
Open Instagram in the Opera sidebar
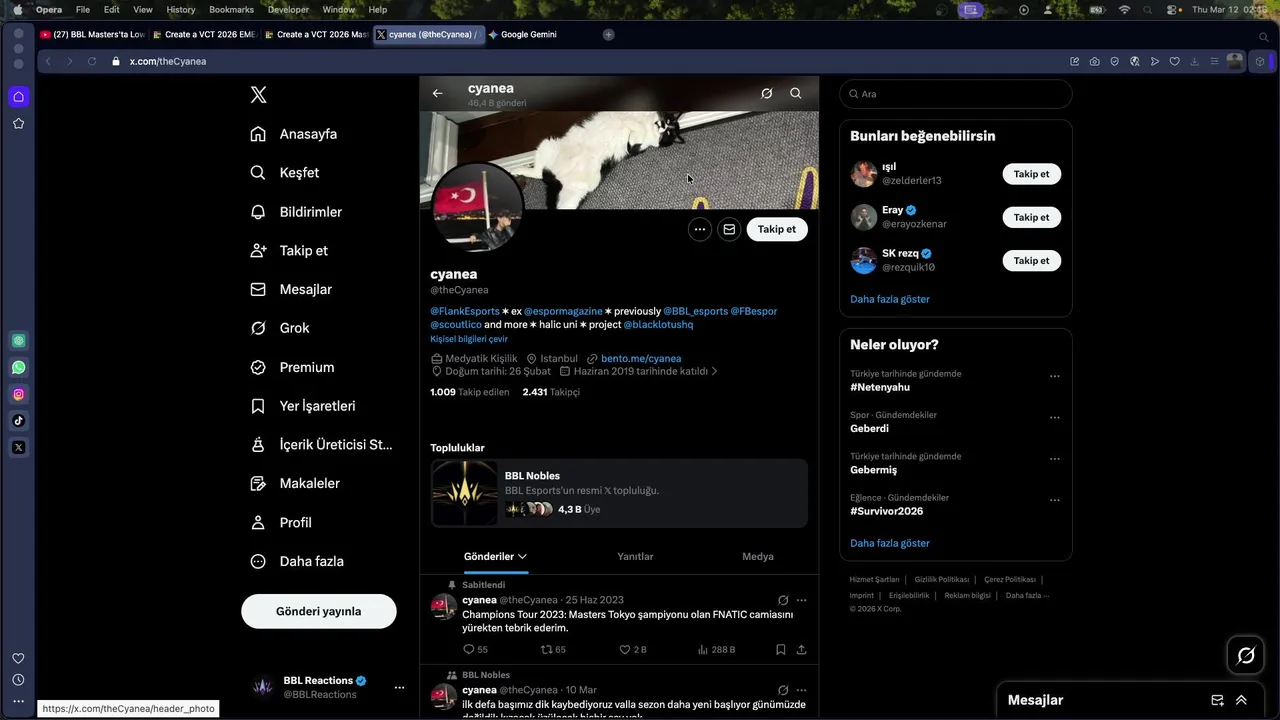(x=18, y=394)
